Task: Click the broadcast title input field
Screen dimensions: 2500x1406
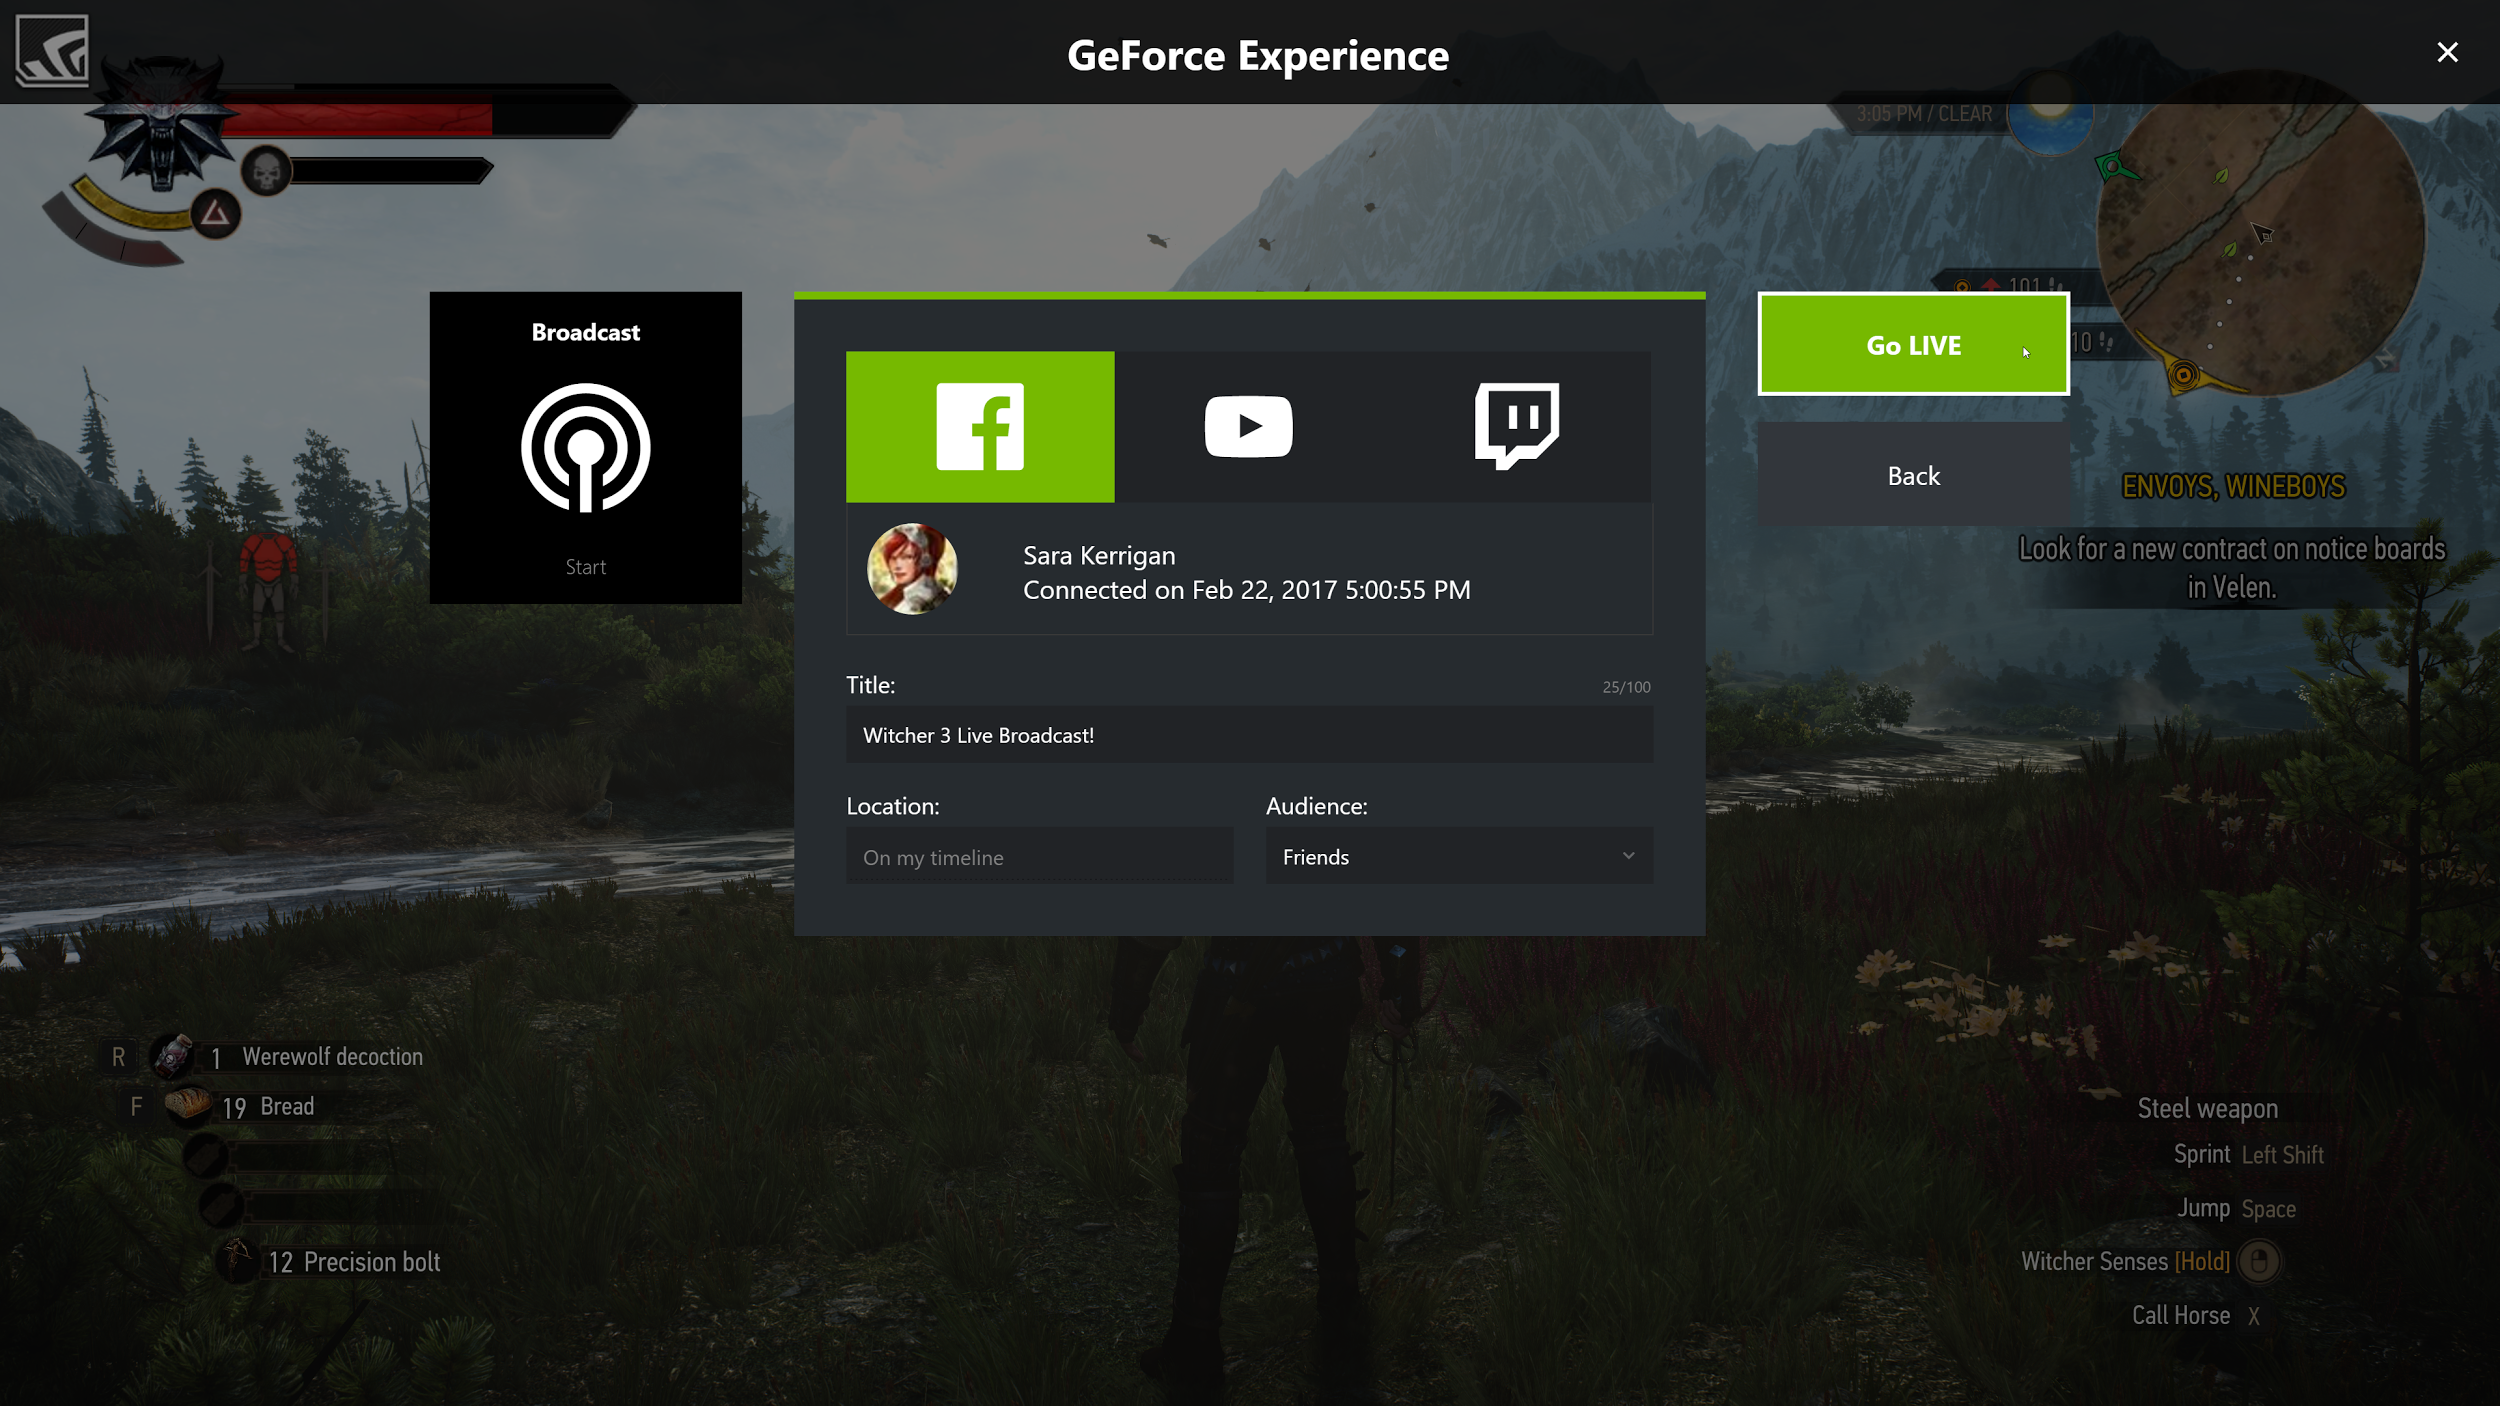Action: (x=1248, y=735)
